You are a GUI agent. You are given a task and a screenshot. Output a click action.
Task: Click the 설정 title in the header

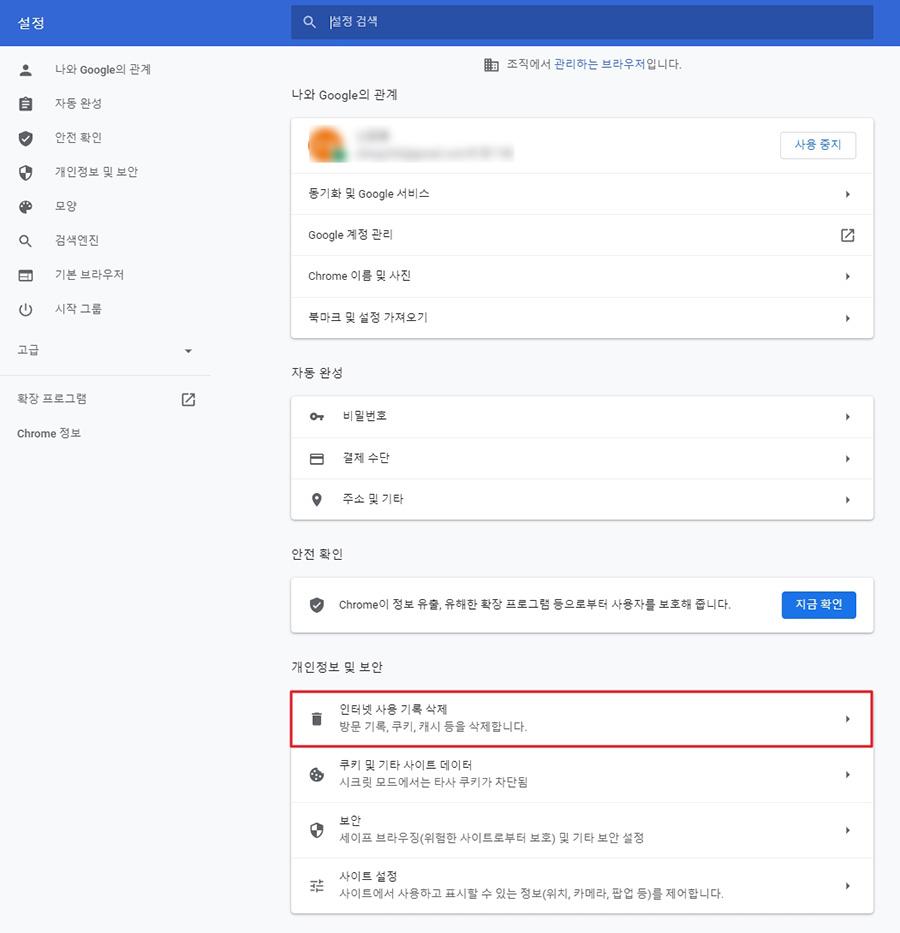coord(31,23)
